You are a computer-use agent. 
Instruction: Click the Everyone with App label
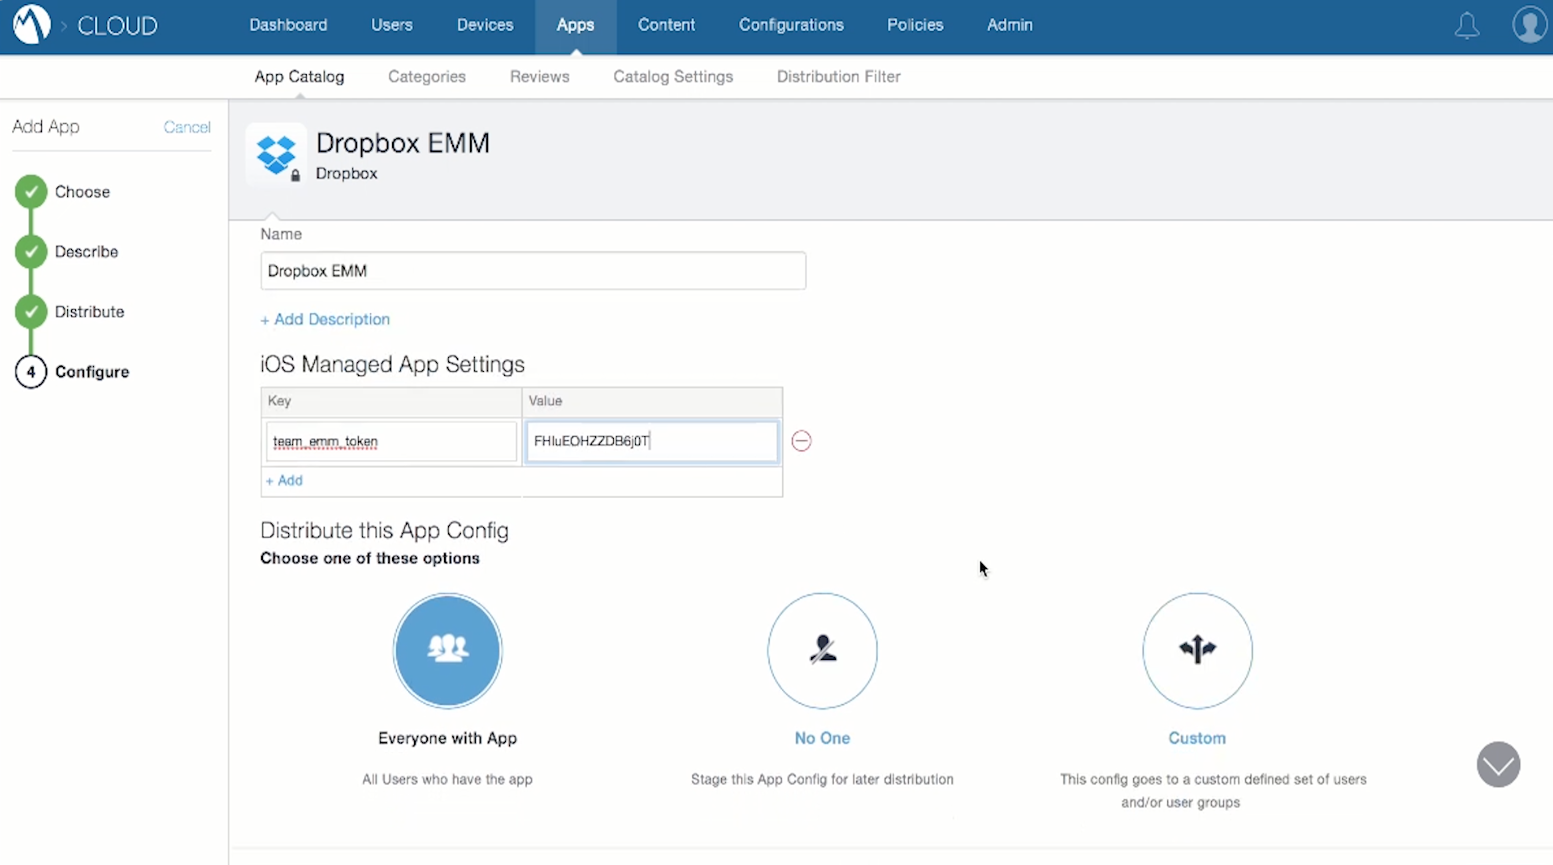click(x=447, y=738)
